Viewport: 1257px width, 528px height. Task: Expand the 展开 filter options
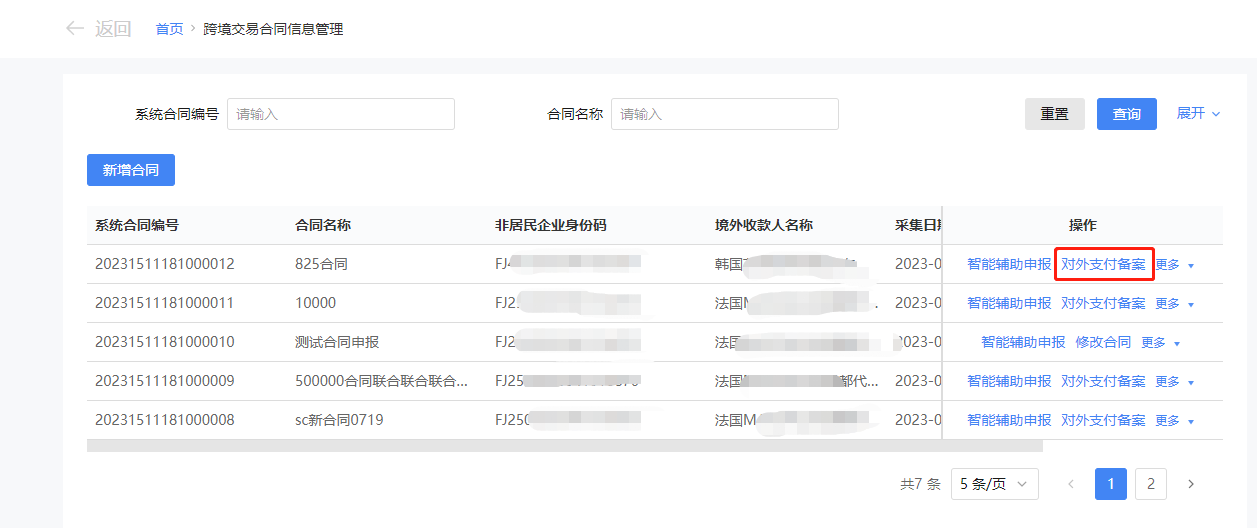tap(1198, 114)
